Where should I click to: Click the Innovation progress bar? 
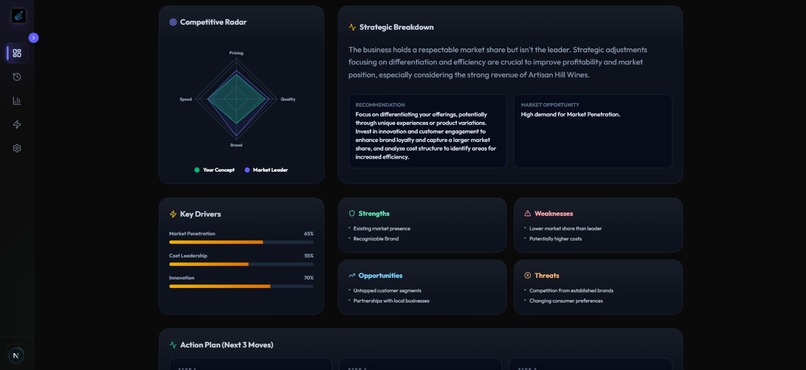tap(241, 286)
